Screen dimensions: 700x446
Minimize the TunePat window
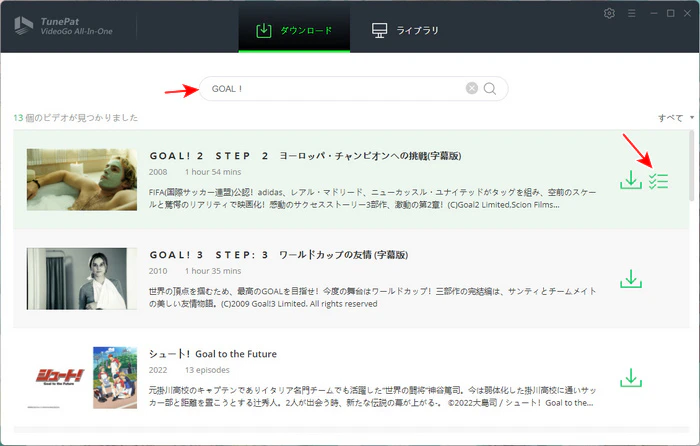[654, 14]
